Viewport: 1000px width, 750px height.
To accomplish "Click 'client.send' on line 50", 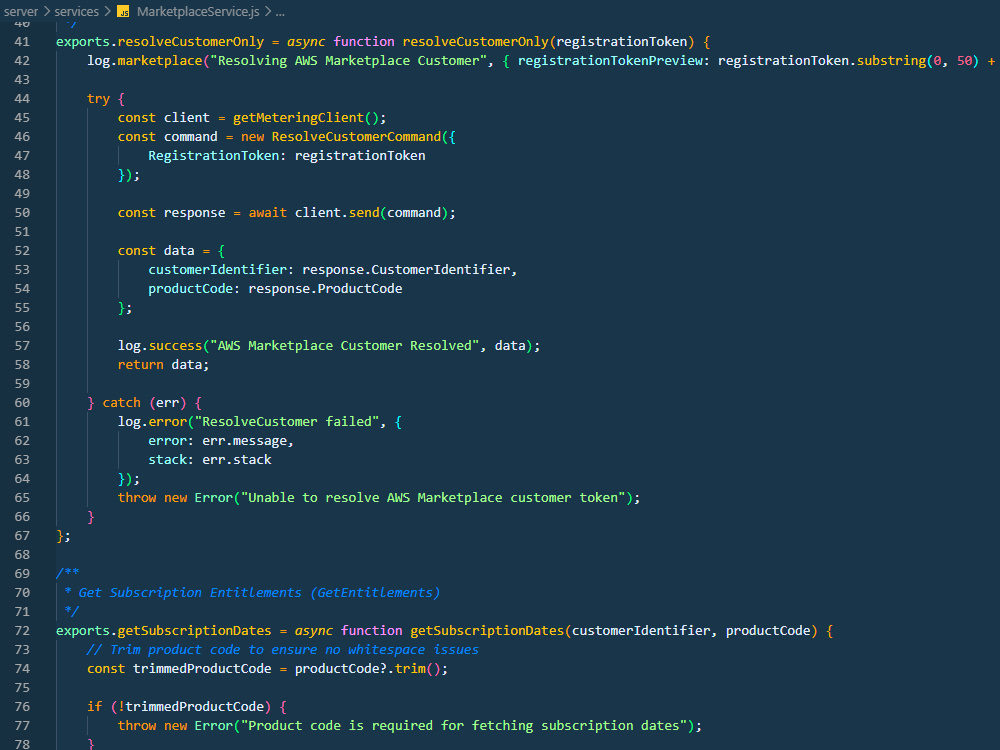I will pyautogui.click(x=337, y=213).
